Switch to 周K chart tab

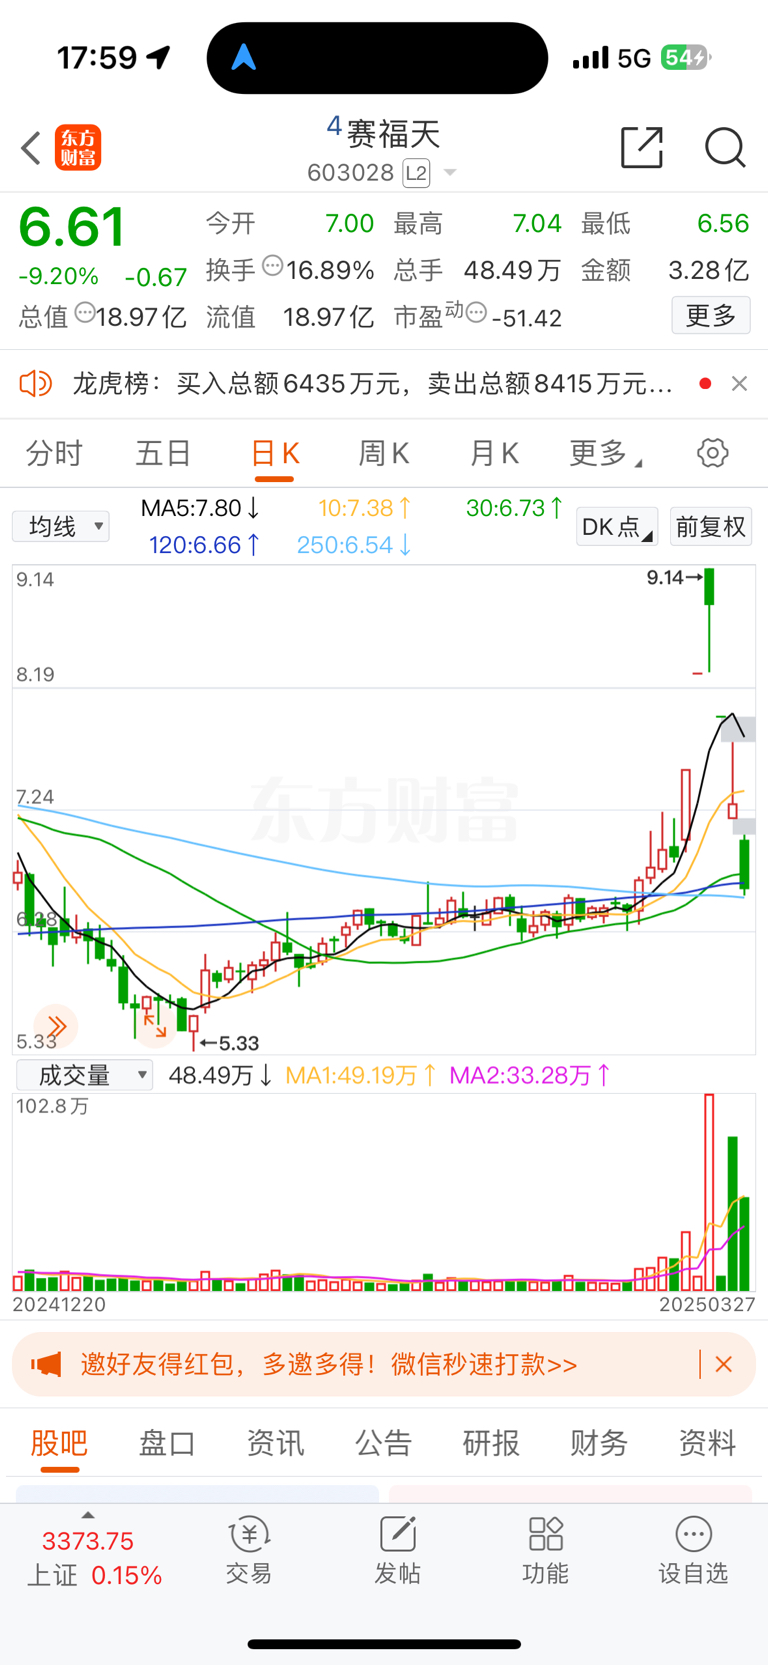pos(384,454)
